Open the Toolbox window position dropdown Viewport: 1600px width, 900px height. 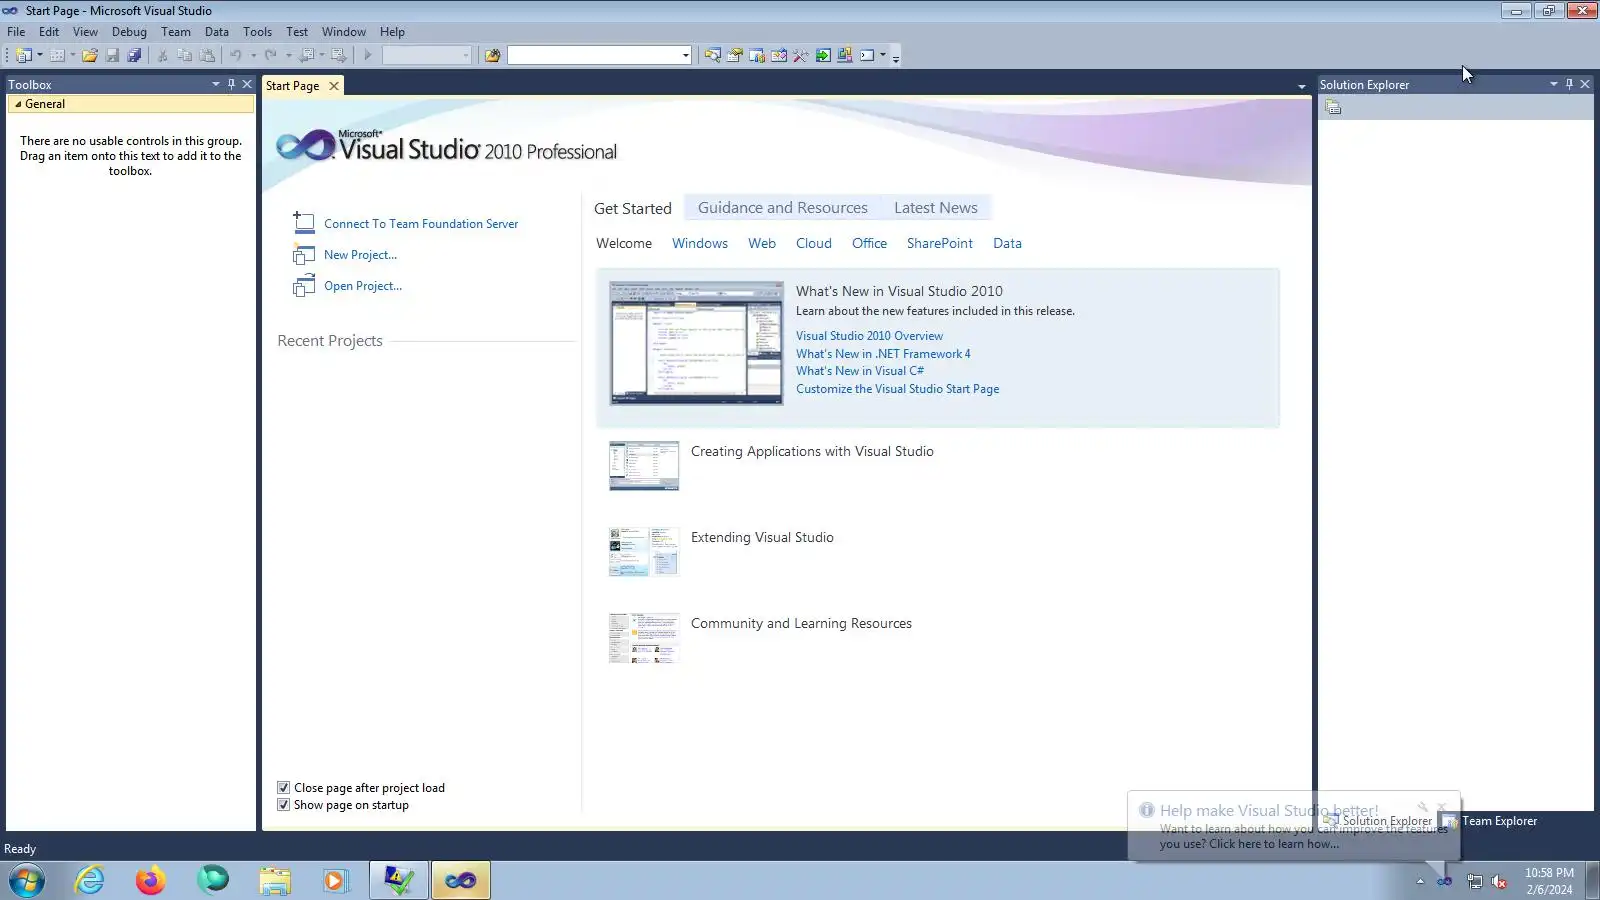215,84
